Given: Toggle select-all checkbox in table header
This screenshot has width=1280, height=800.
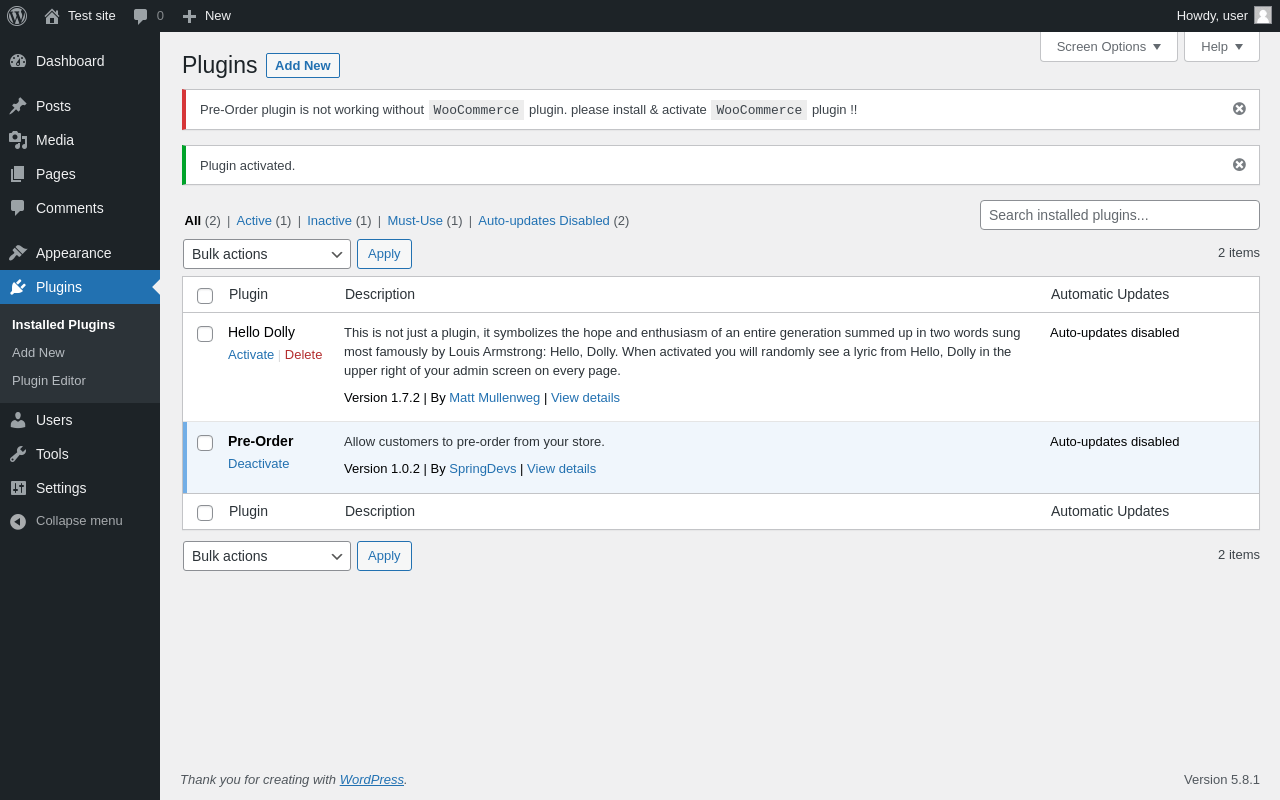Looking at the screenshot, I should [x=205, y=296].
